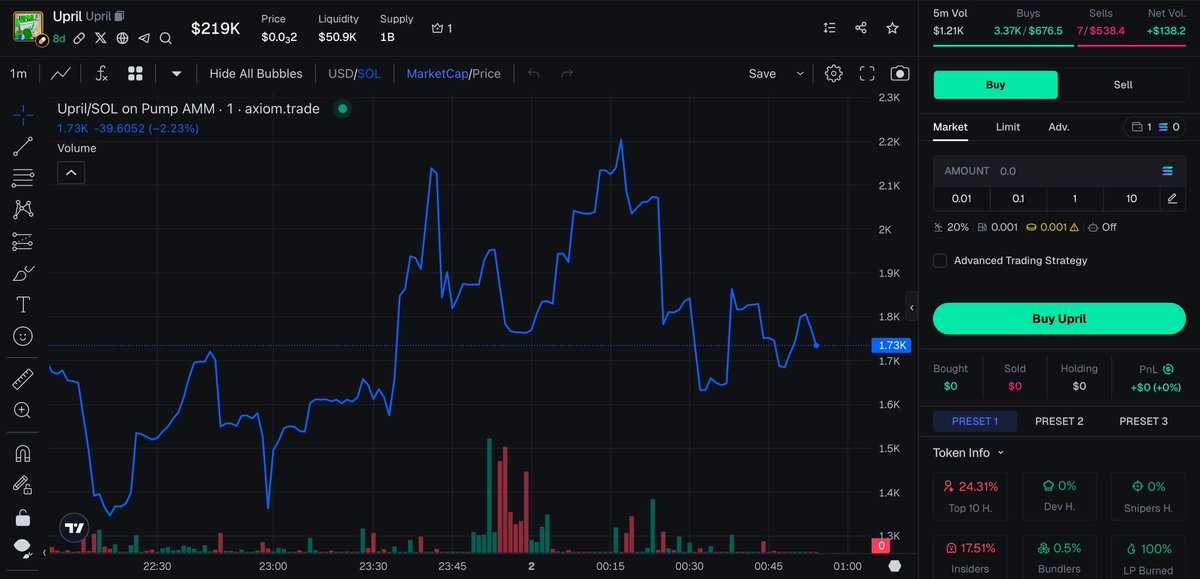Open the TradingView logo link
This screenshot has height=579, width=1200.
point(73,528)
